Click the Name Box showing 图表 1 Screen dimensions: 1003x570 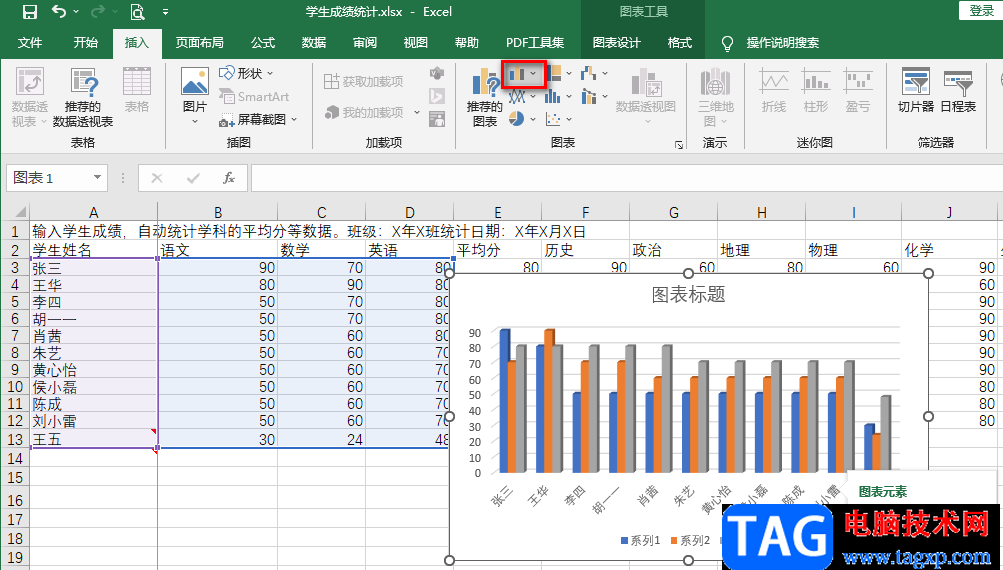[x=49, y=178]
